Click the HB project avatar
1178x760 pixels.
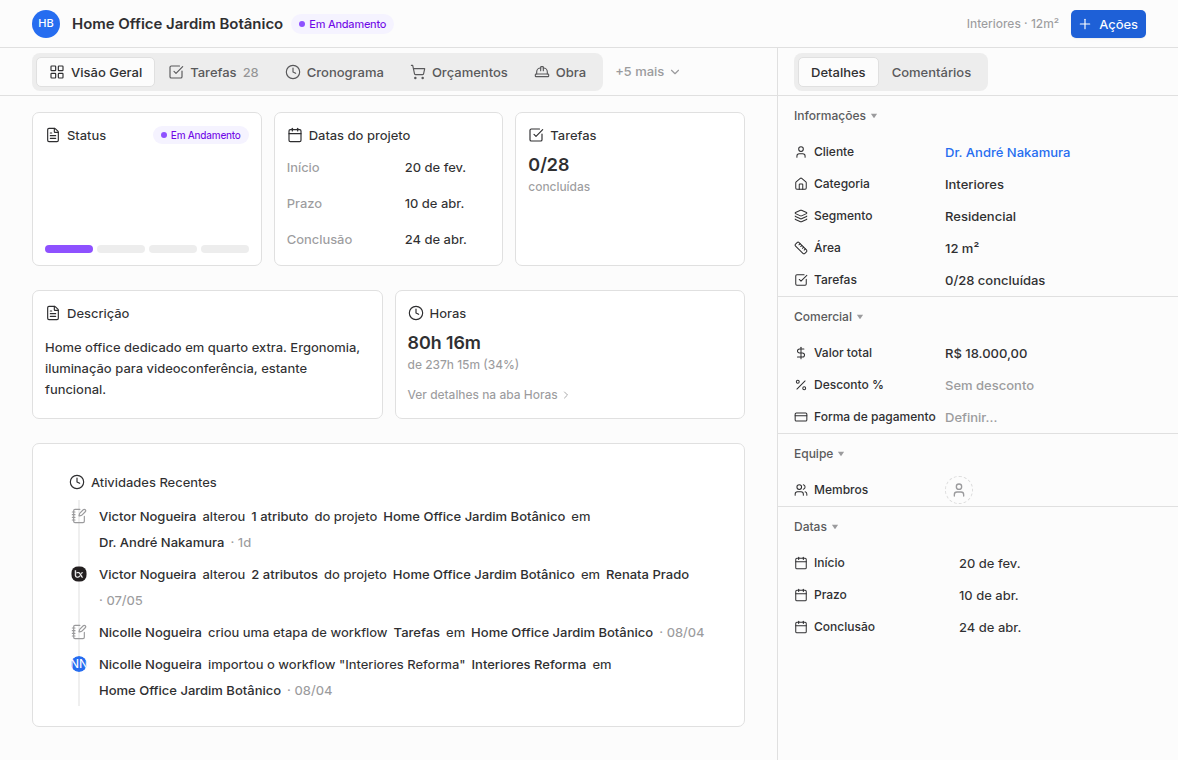click(46, 24)
